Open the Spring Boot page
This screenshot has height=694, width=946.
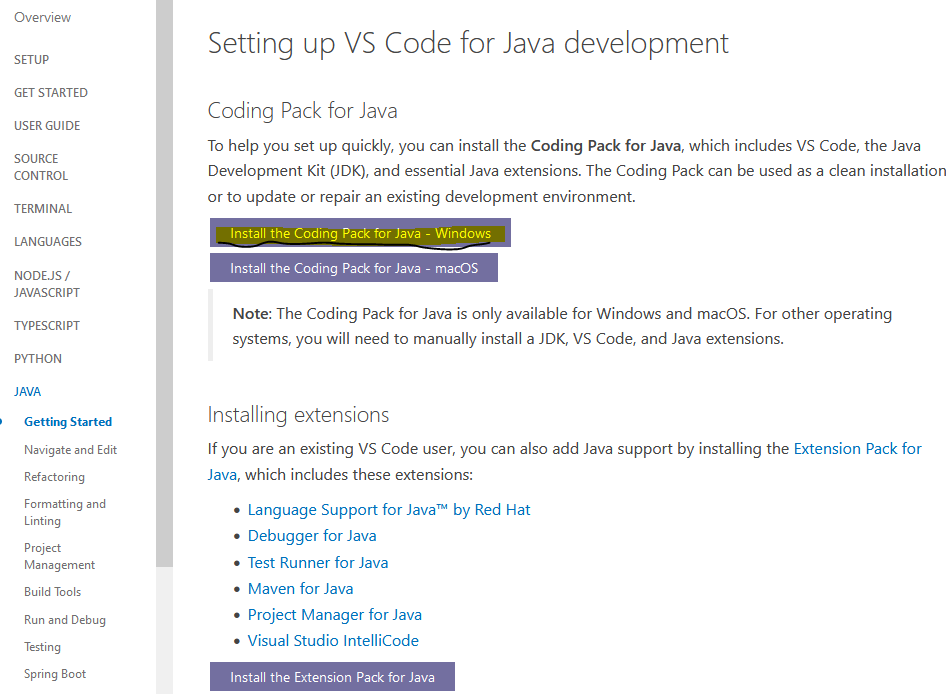point(55,673)
